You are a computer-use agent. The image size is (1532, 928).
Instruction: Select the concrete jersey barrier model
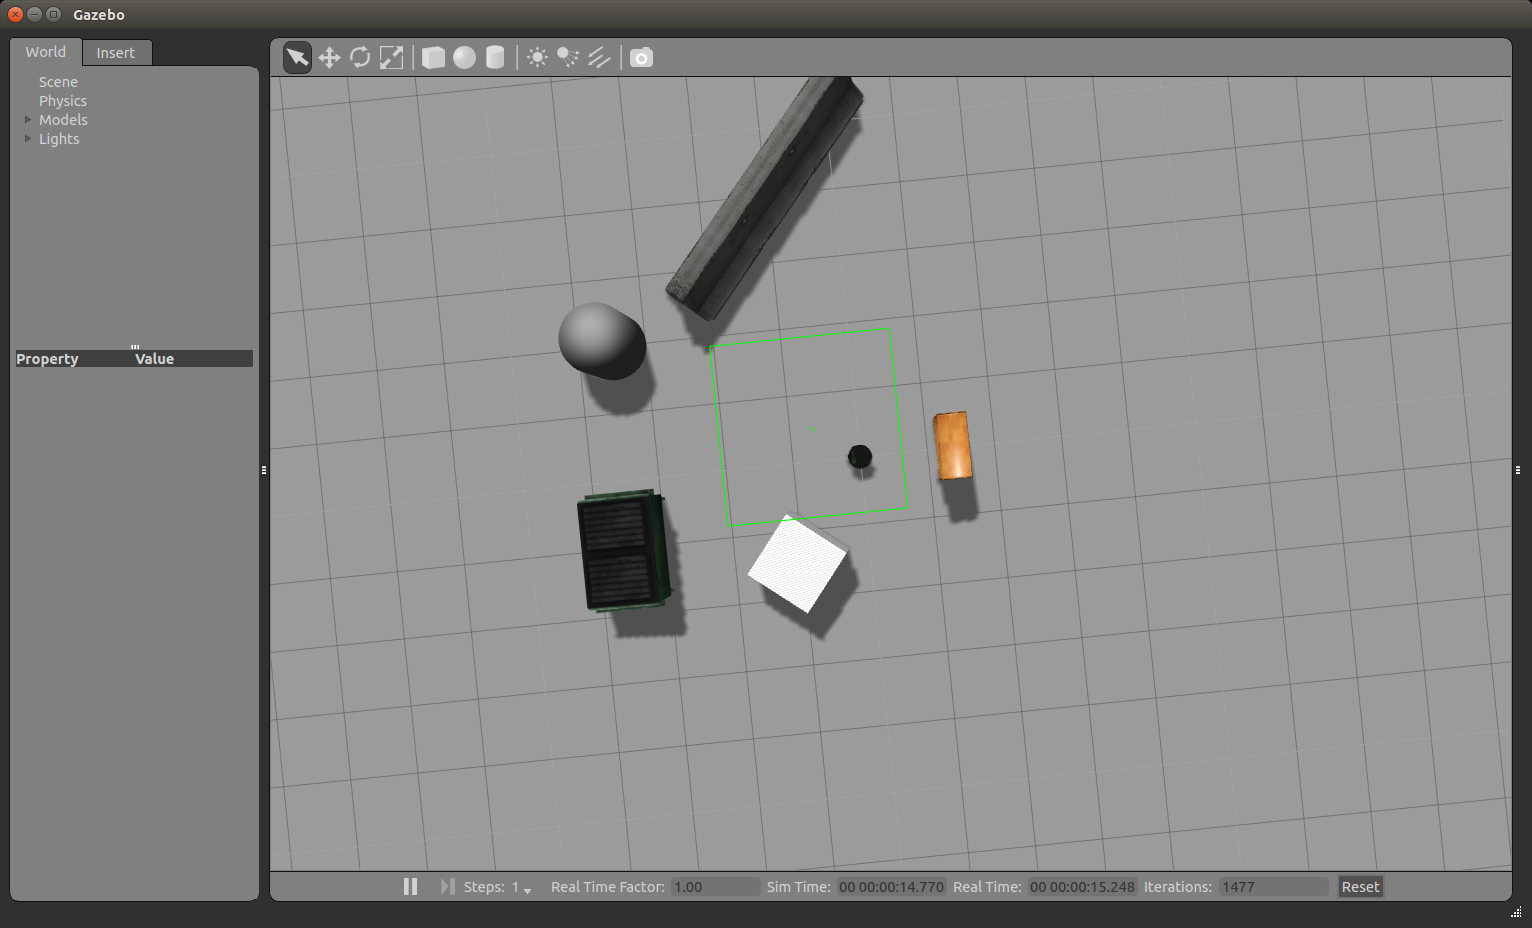point(765,198)
